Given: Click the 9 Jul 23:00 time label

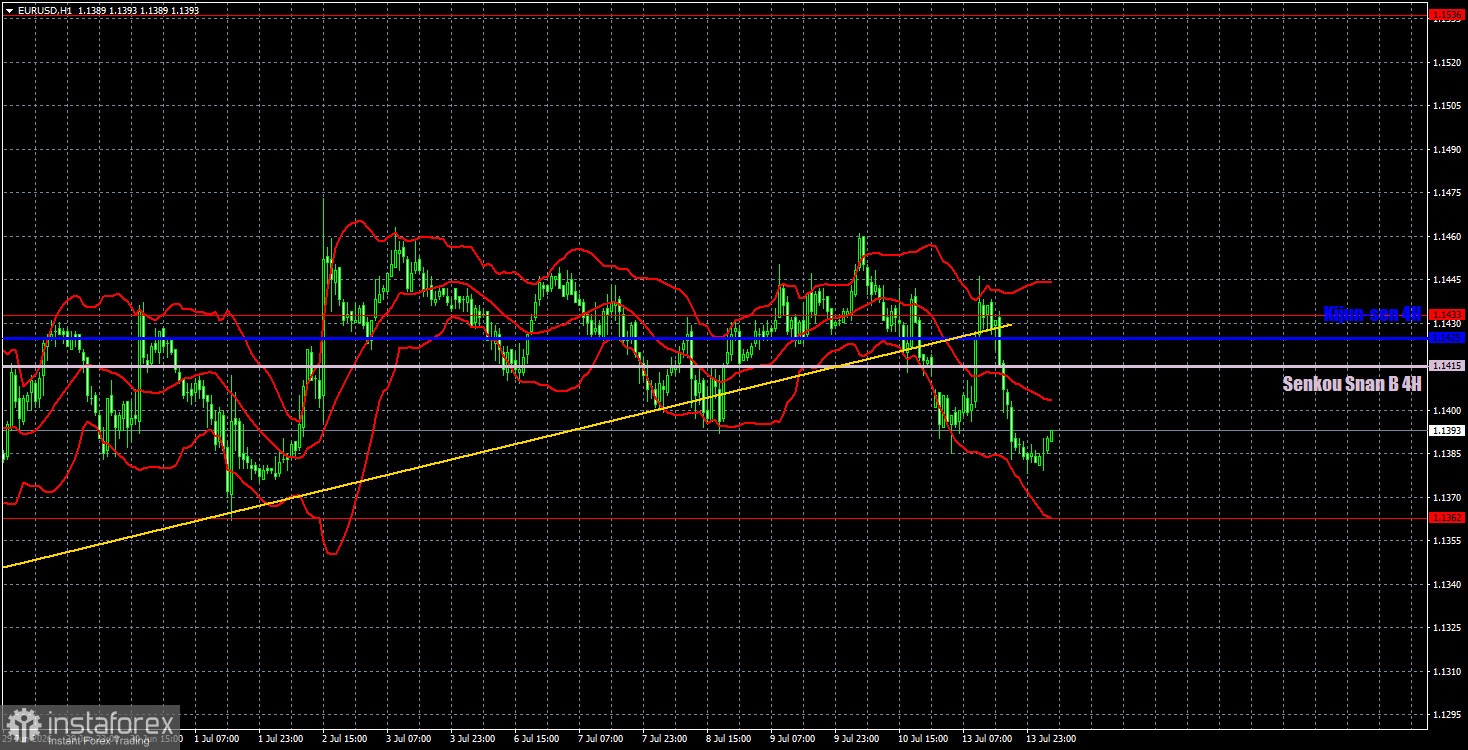Looking at the screenshot, I should (x=857, y=739).
